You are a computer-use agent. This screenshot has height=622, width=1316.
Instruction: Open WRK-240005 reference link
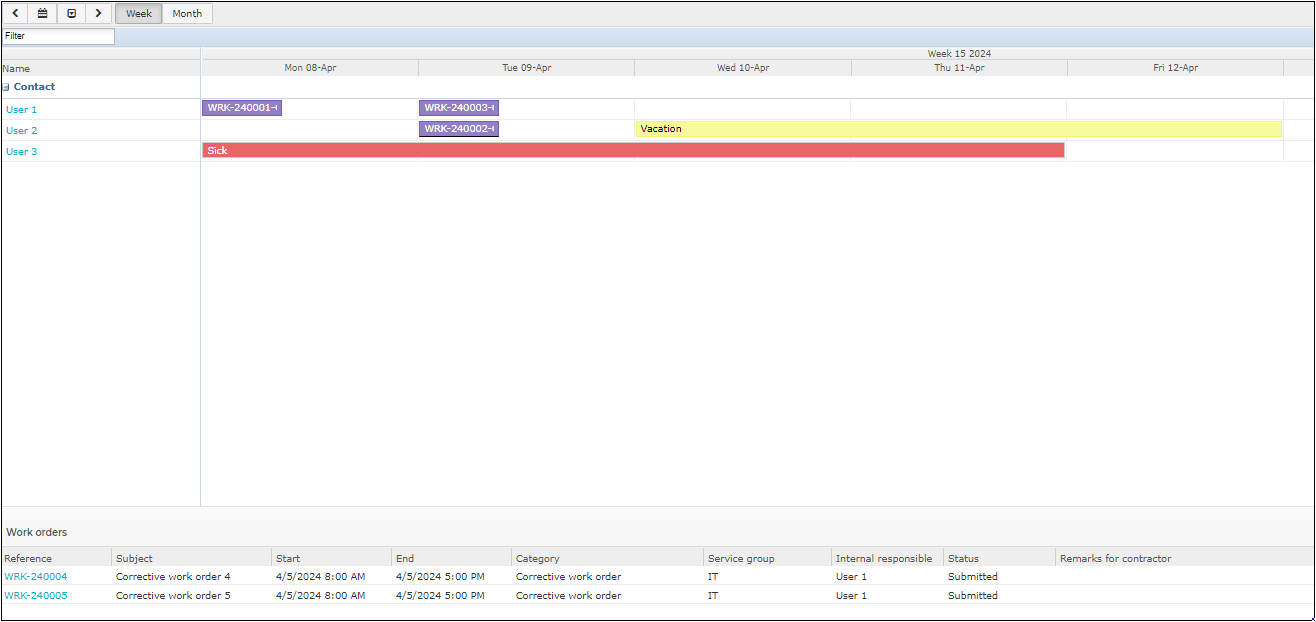pyautogui.click(x=36, y=596)
